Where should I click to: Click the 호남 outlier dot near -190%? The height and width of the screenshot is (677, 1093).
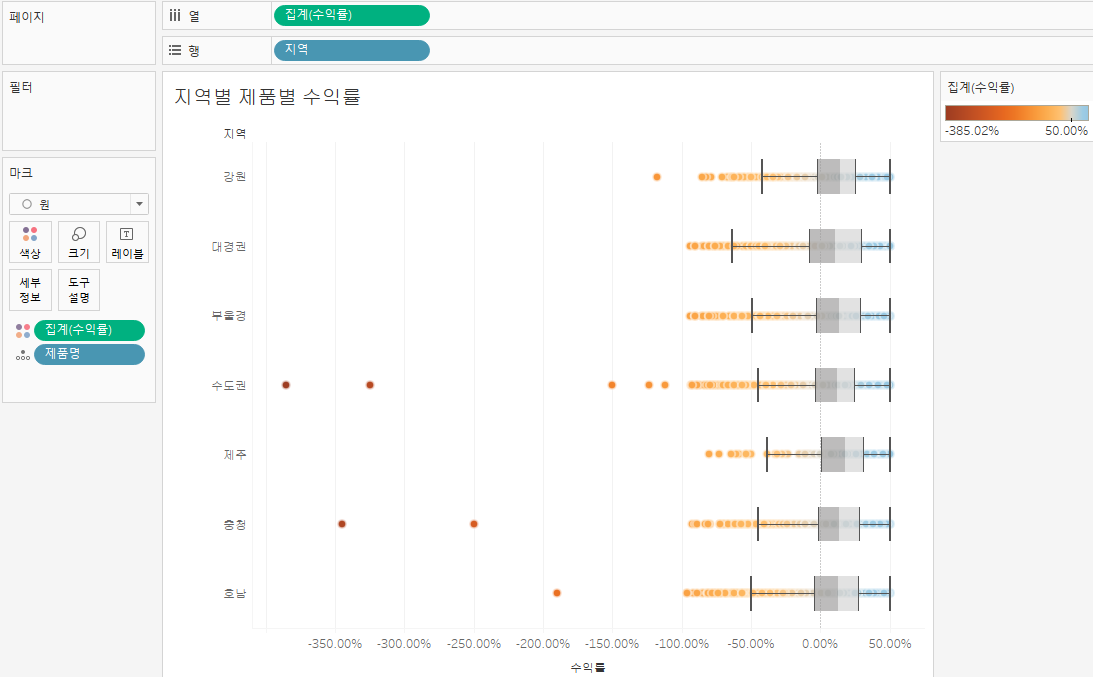pyautogui.click(x=557, y=593)
